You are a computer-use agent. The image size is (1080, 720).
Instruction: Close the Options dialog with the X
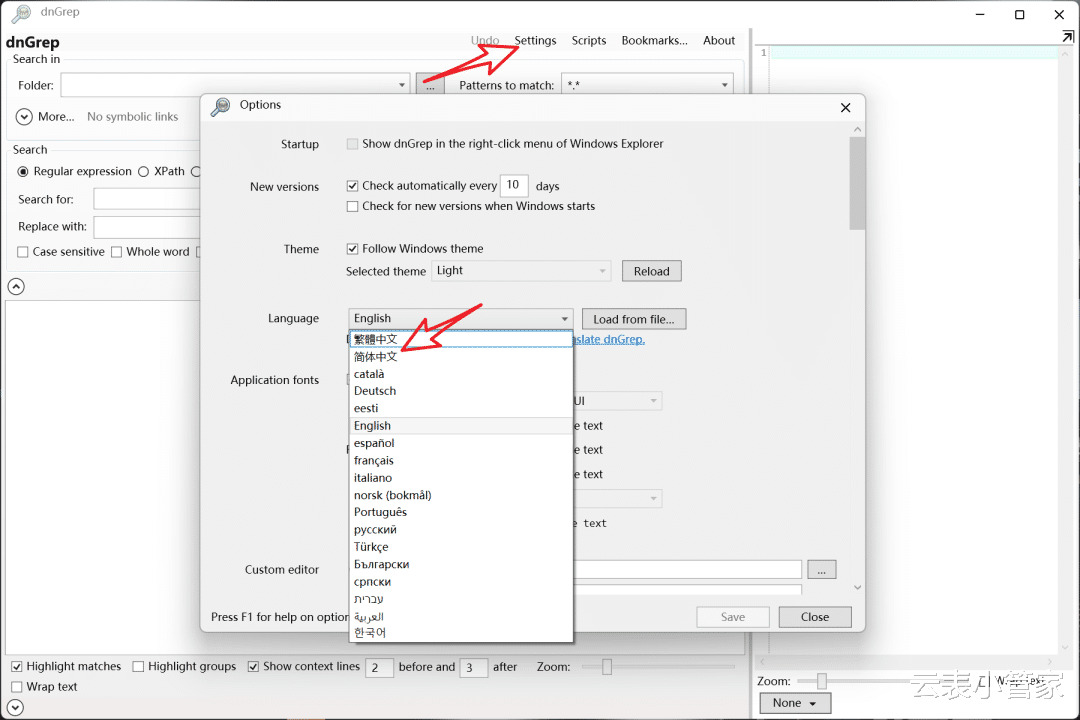[x=846, y=107]
